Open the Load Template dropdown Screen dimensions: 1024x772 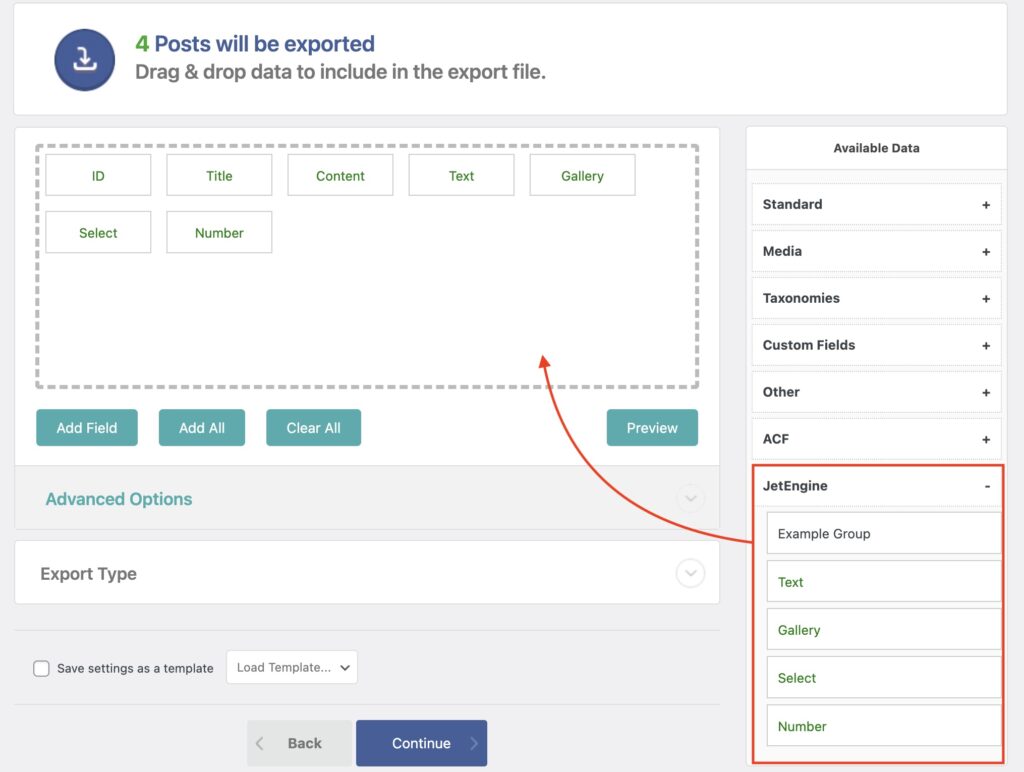pyautogui.click(x=292, y=667)
